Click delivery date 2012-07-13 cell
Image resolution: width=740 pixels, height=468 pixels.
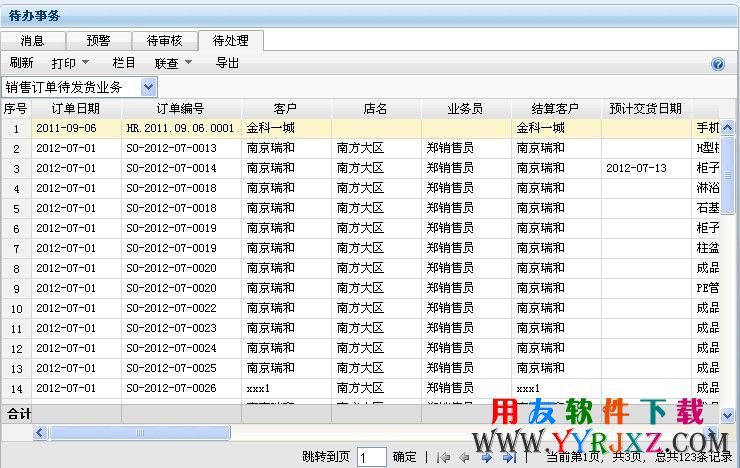646,168
